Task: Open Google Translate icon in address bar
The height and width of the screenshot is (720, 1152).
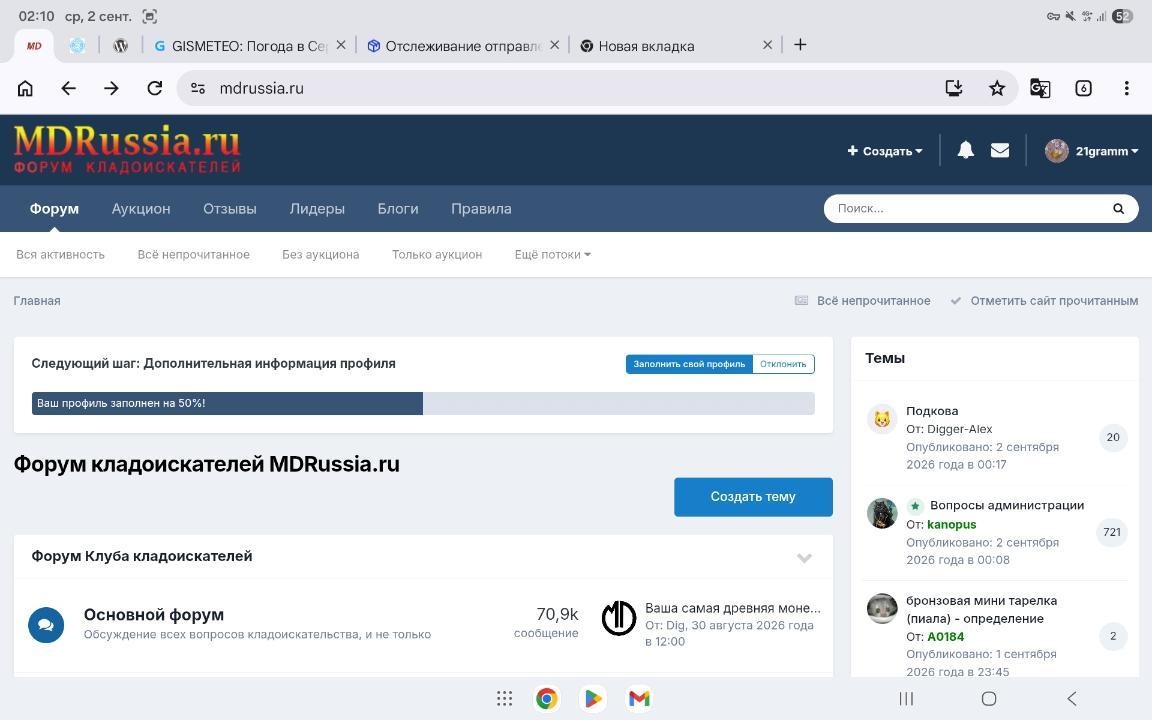Action: point(1040,88)
